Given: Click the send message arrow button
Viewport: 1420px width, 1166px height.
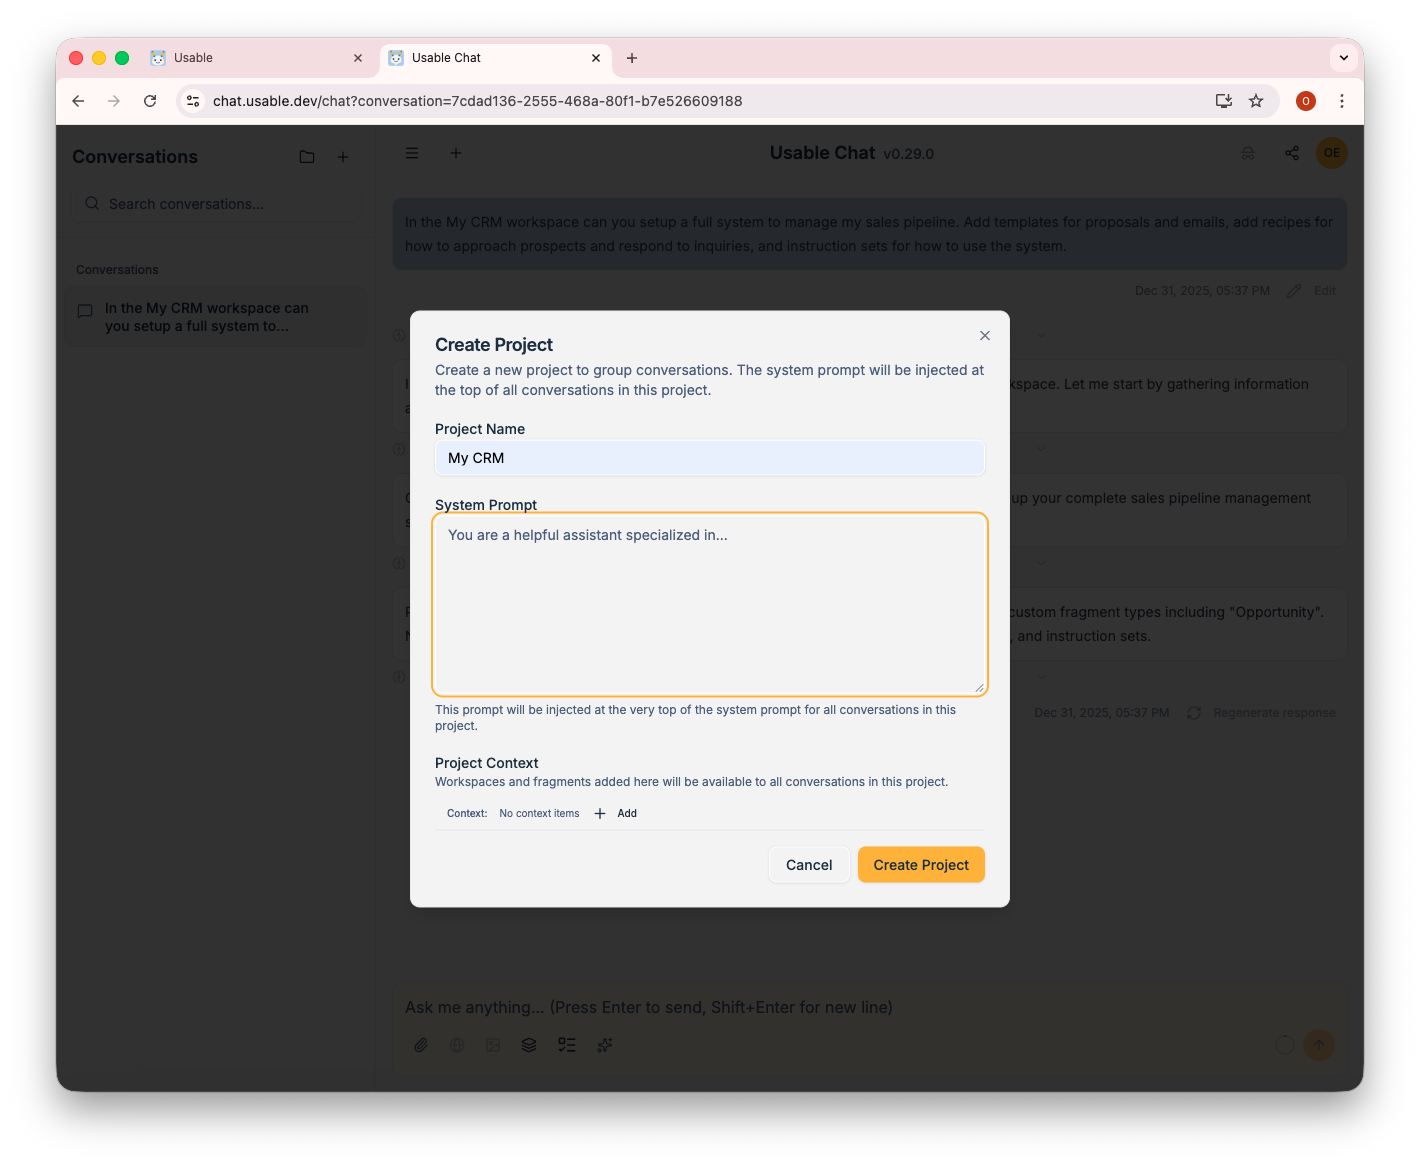Looking at the screenshot, I should coord(1319,1044).
